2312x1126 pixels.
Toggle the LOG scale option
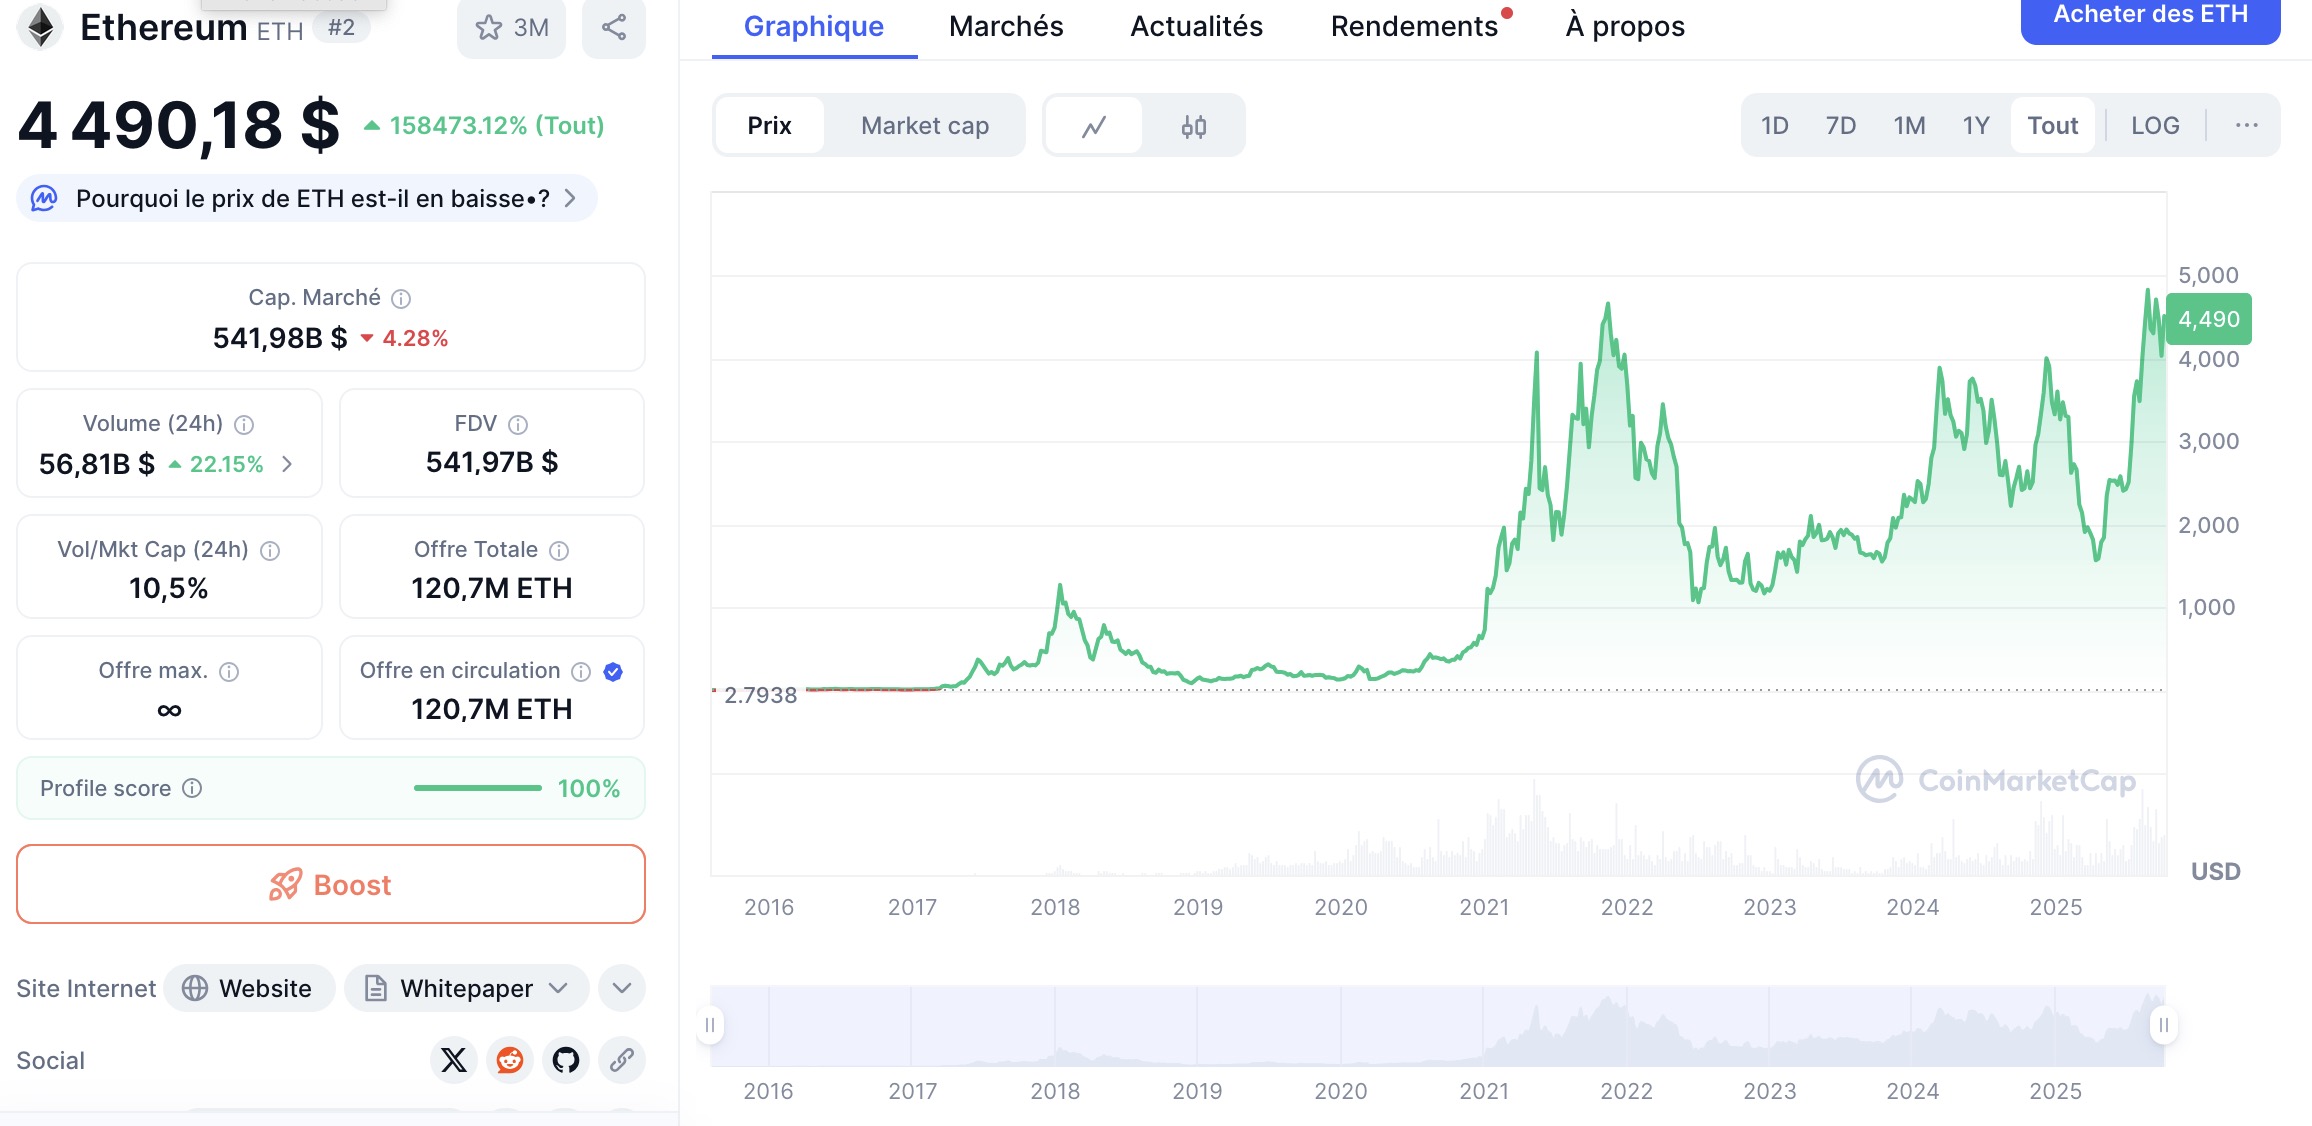tap(2154, 126)
